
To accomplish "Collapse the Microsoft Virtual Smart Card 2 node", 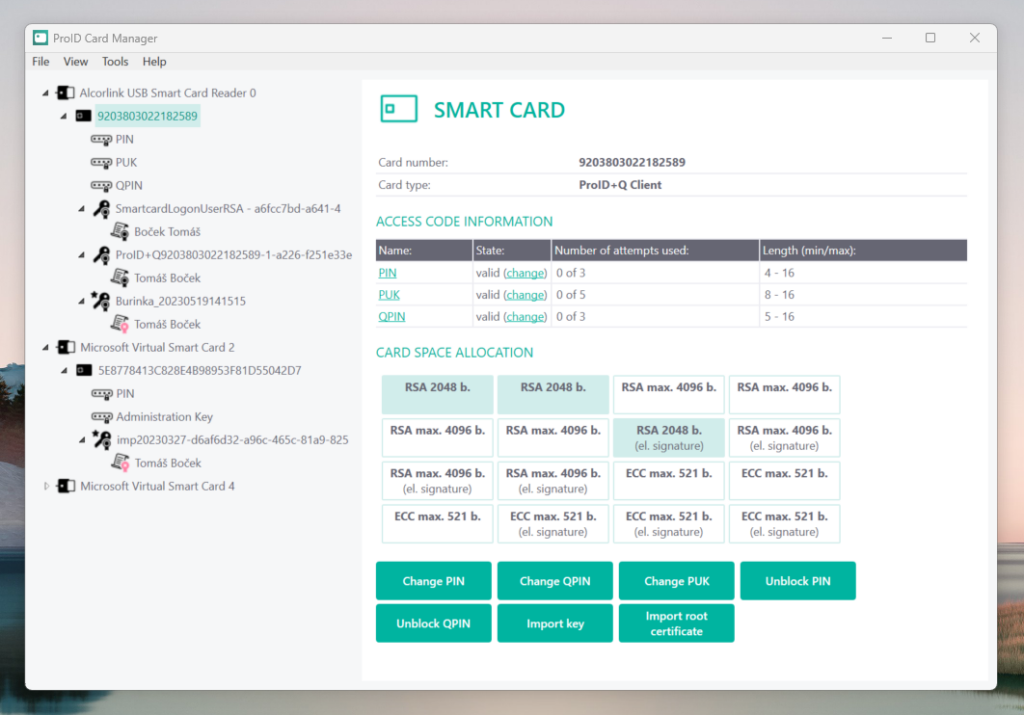I will (x=46, y=347).
